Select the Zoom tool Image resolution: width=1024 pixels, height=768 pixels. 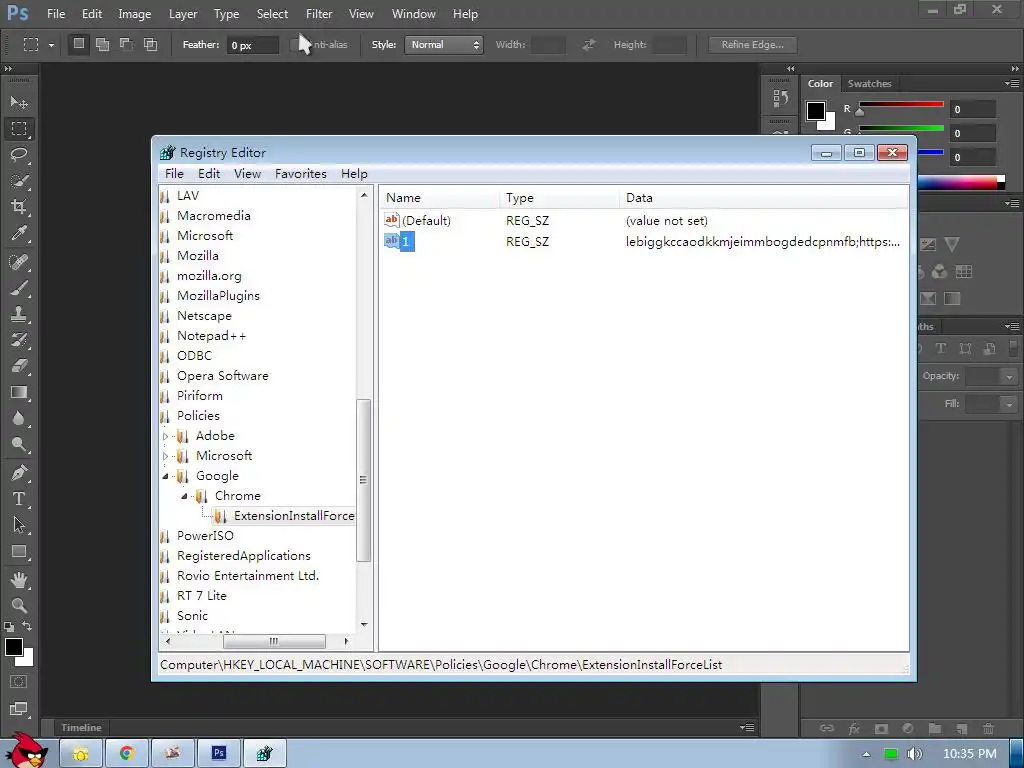19,605
